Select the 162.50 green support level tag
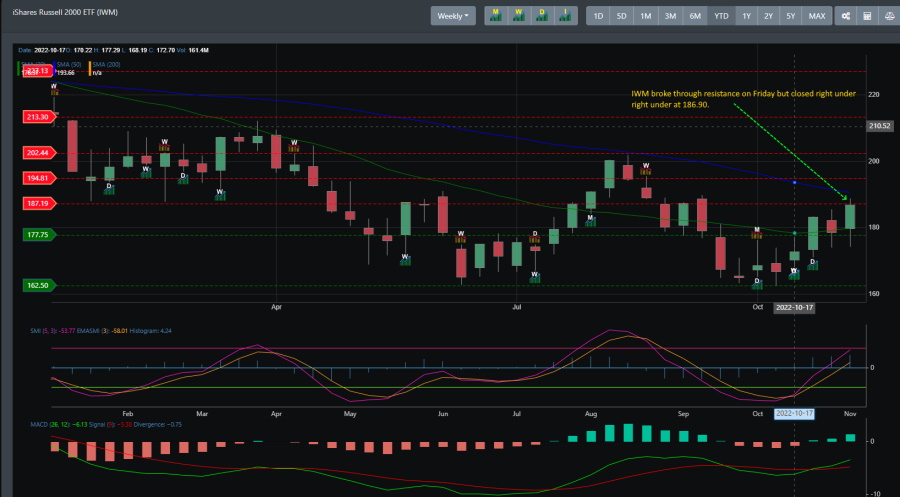Screen dimensions: 900x497 coord(39,285)
